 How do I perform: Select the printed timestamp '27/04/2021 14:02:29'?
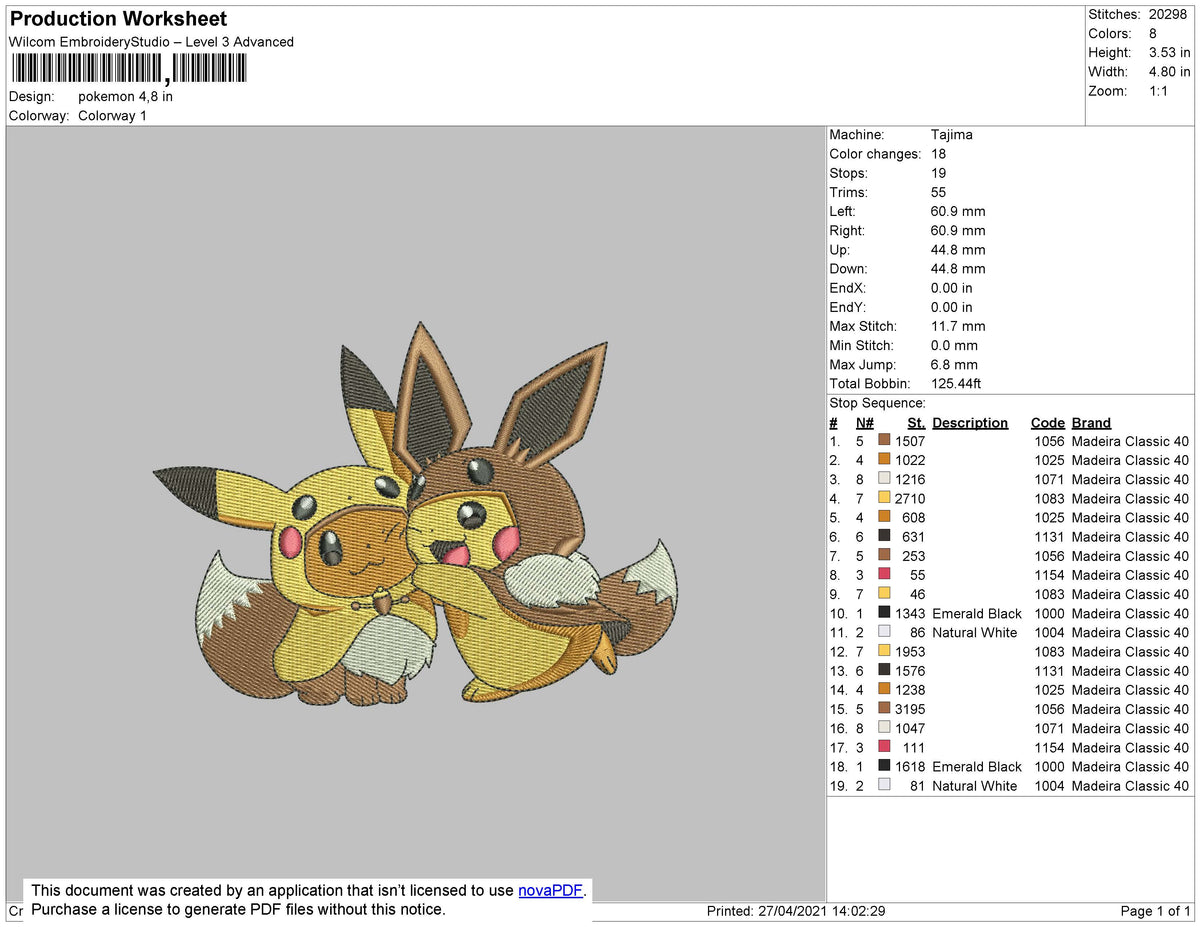pyautogui.click(x=822, y=911)
